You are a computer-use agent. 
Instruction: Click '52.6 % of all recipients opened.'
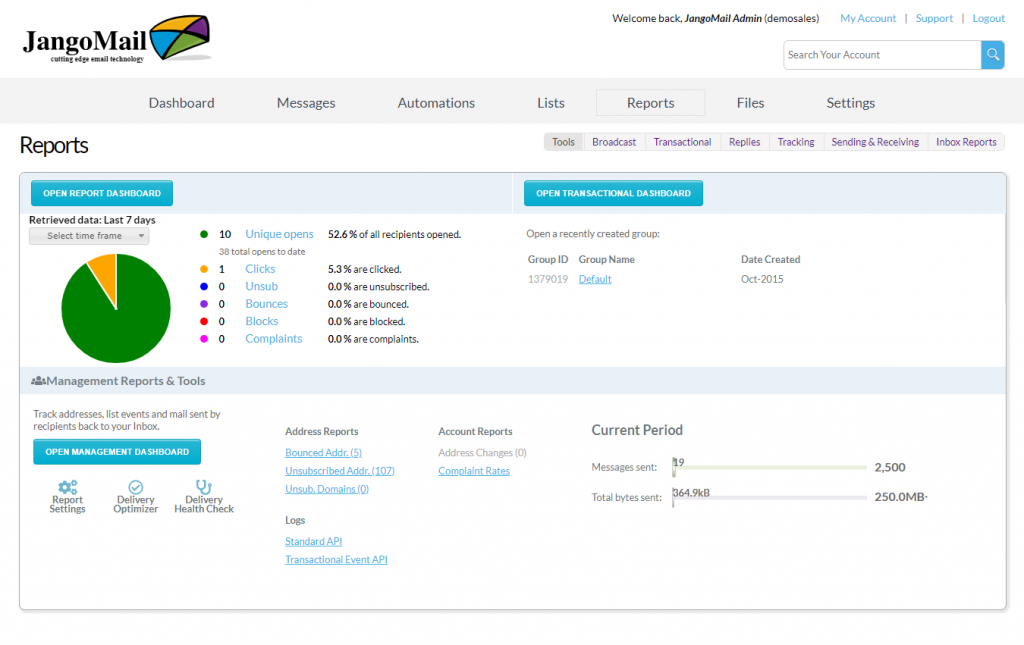[394, 234]
